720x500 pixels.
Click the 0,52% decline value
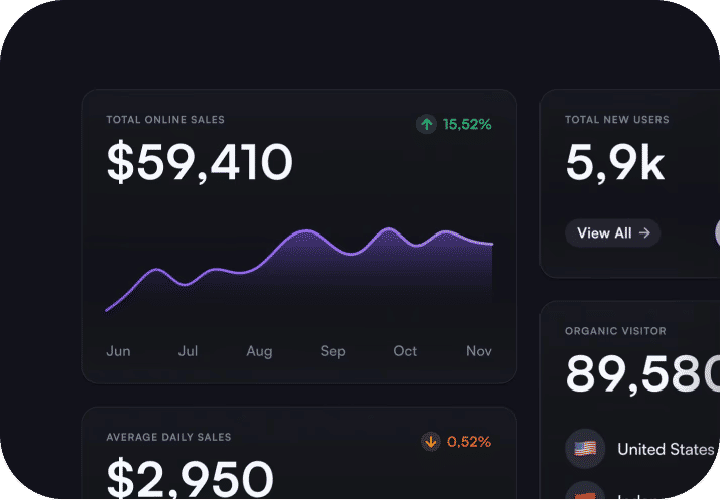pyautogui.click(x=469, y=442)
